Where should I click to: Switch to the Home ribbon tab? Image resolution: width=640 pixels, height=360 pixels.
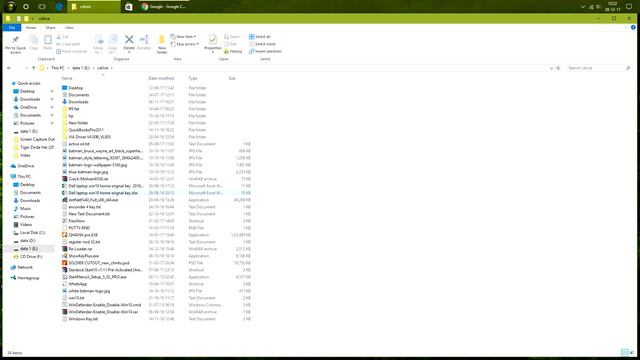(x=31, y=28)
